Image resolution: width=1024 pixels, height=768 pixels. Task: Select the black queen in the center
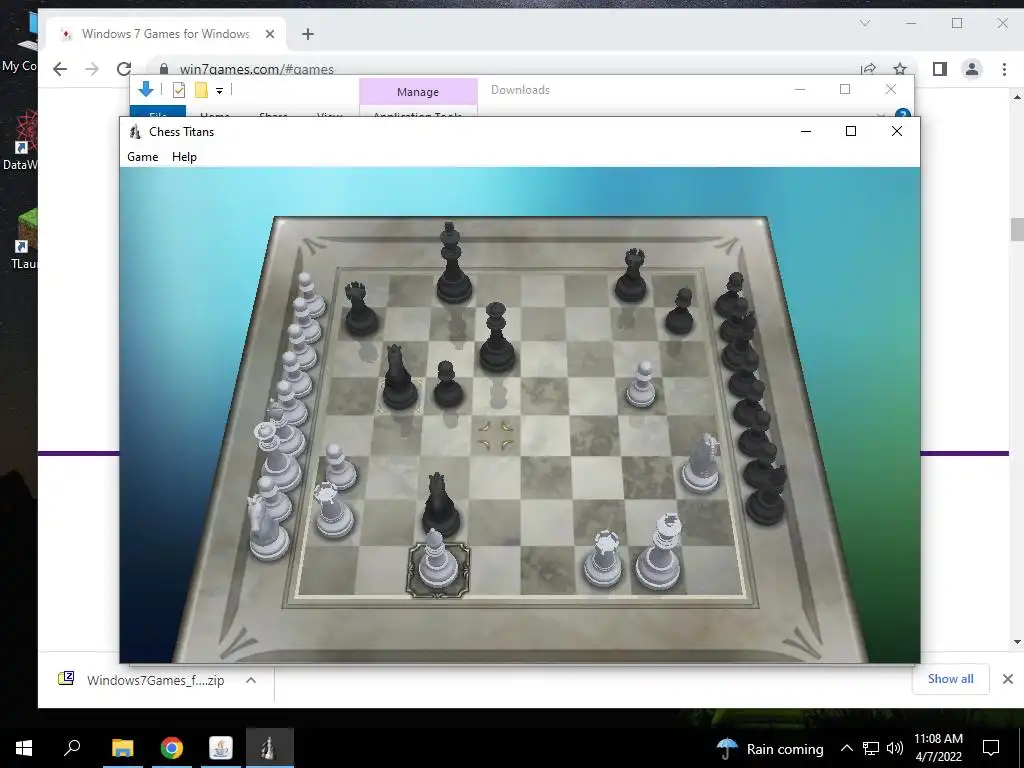pyautogui.click(x=497, y=338)
